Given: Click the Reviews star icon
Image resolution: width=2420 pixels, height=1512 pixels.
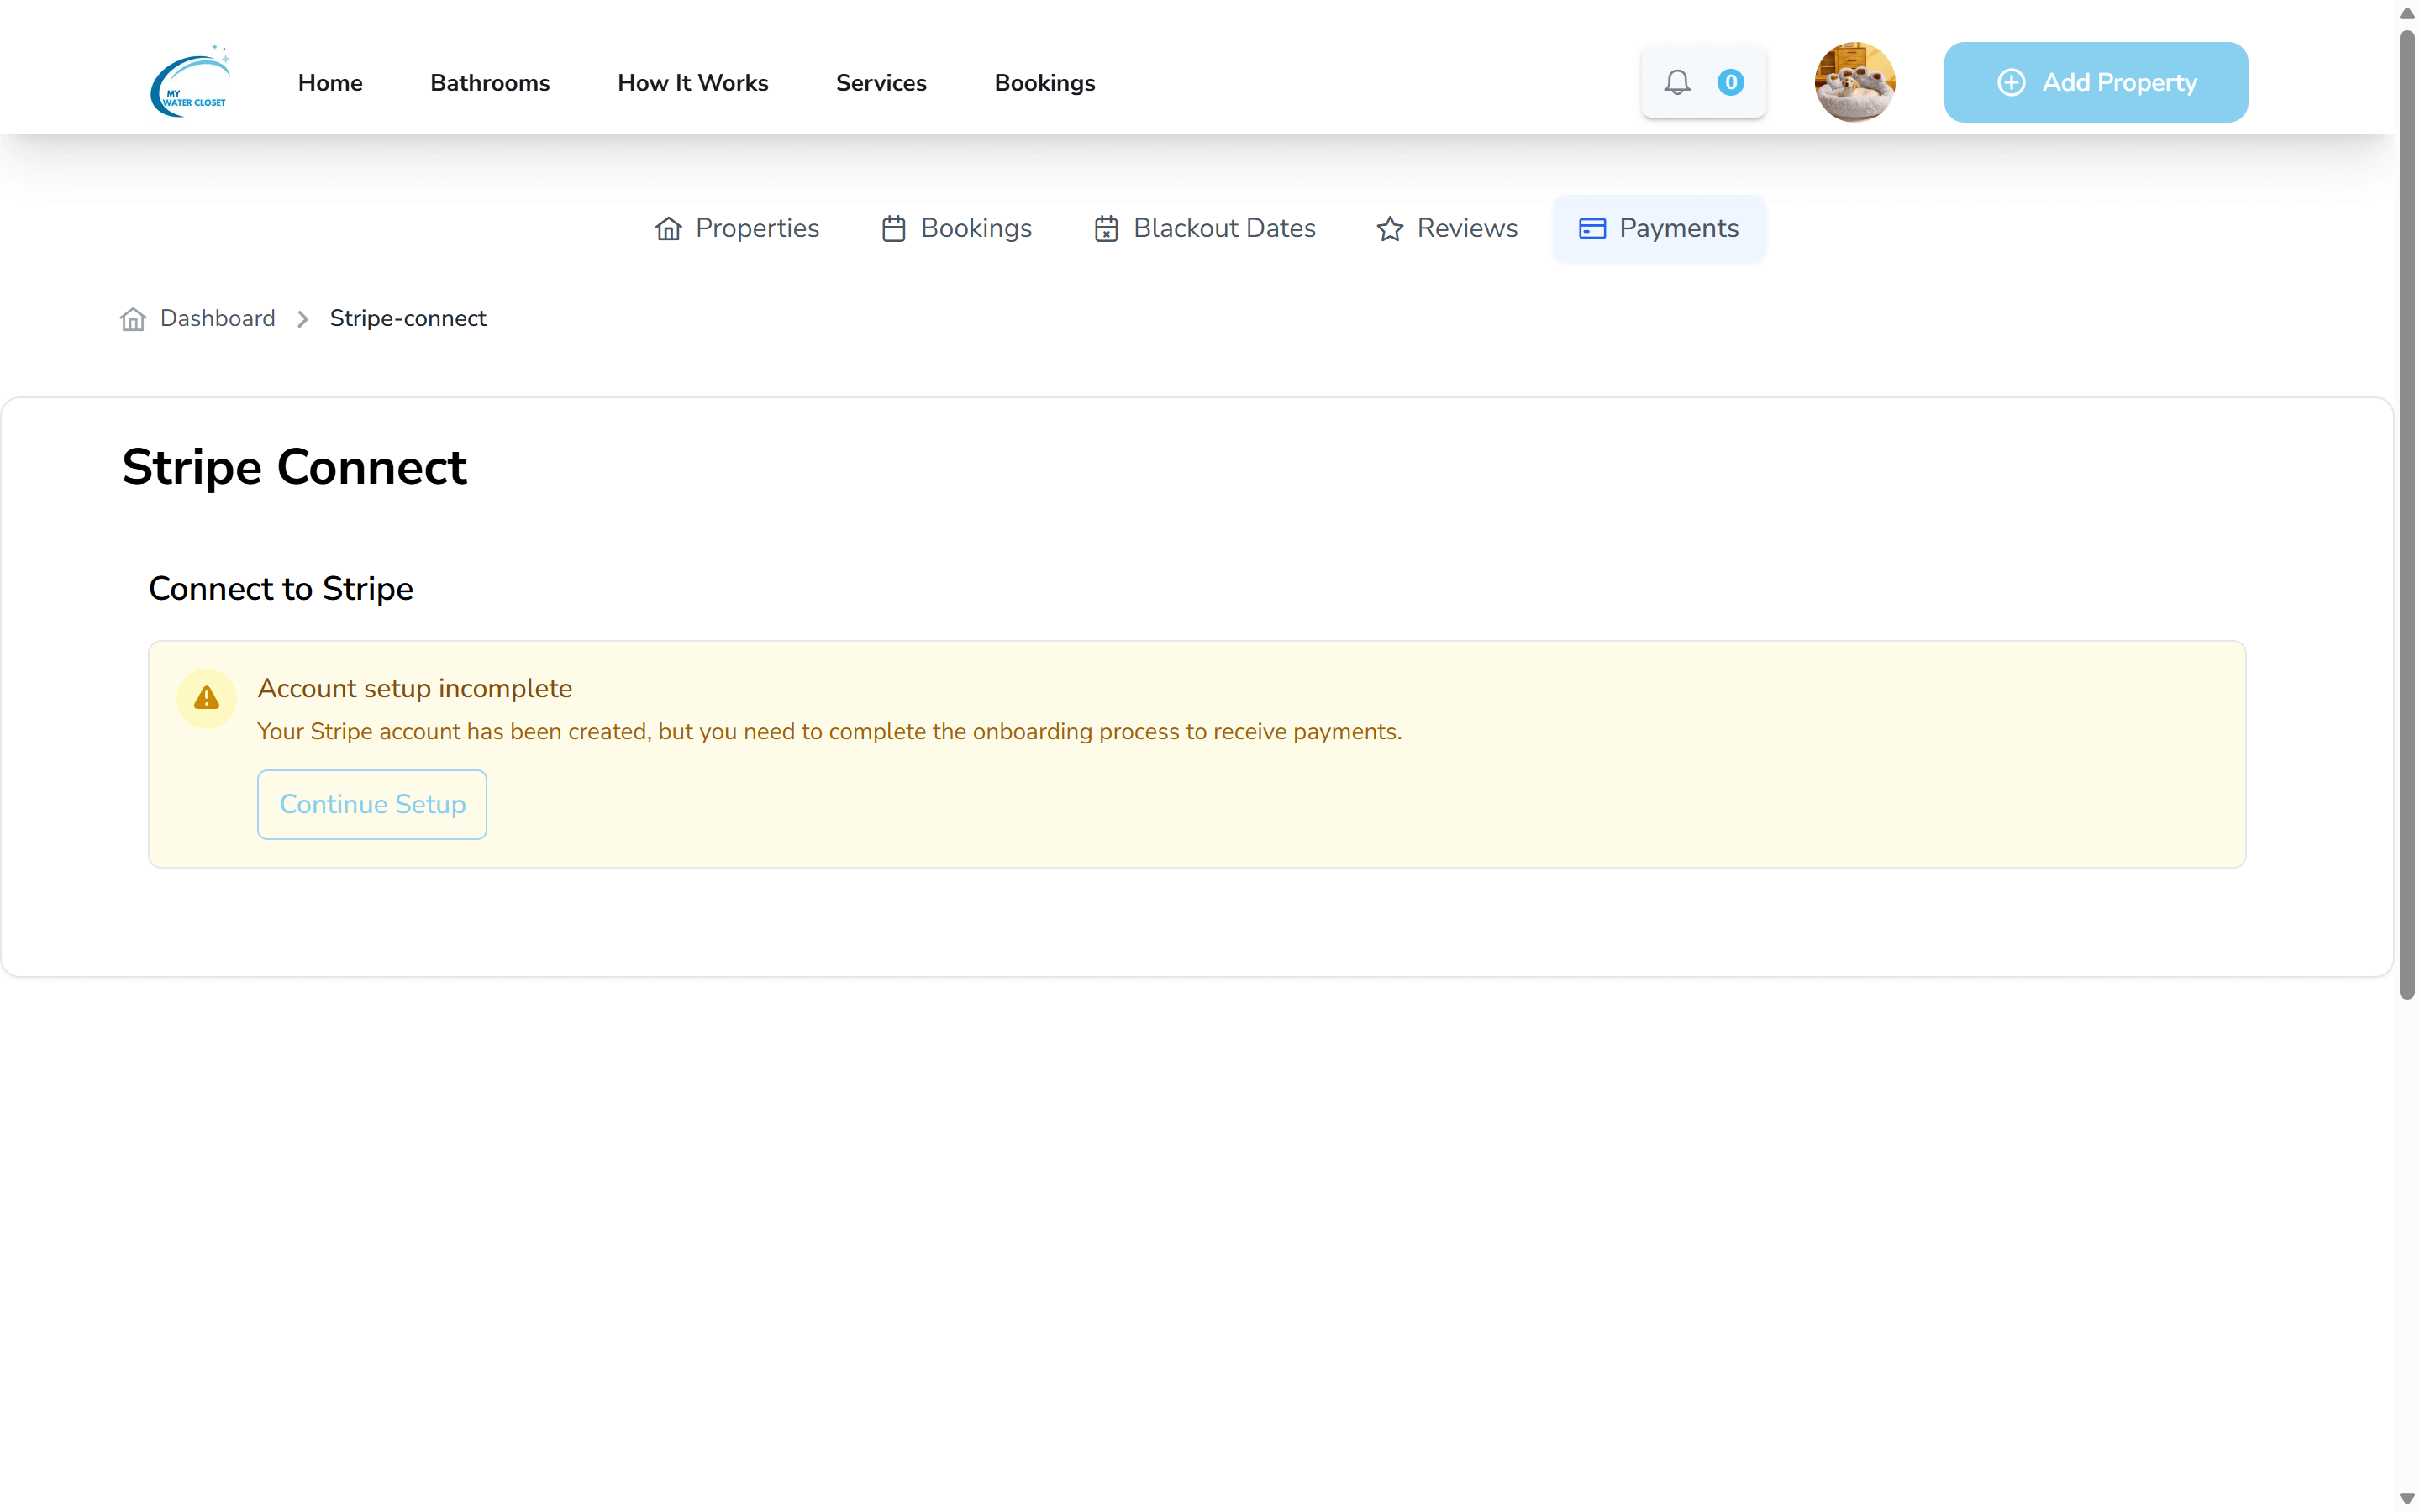Looking at the screenshot, I should 1390,229.
